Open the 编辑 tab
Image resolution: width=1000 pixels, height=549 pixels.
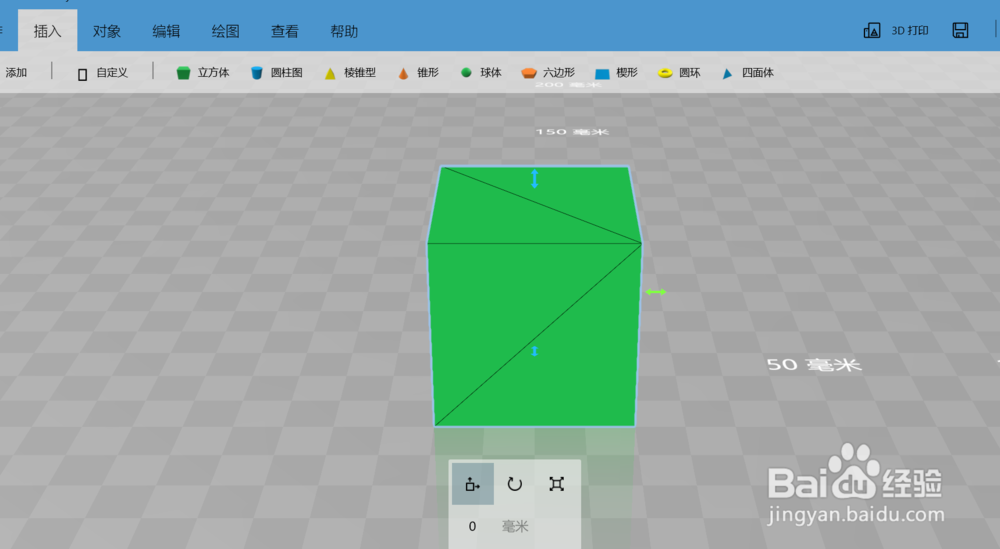pos(166,31)
